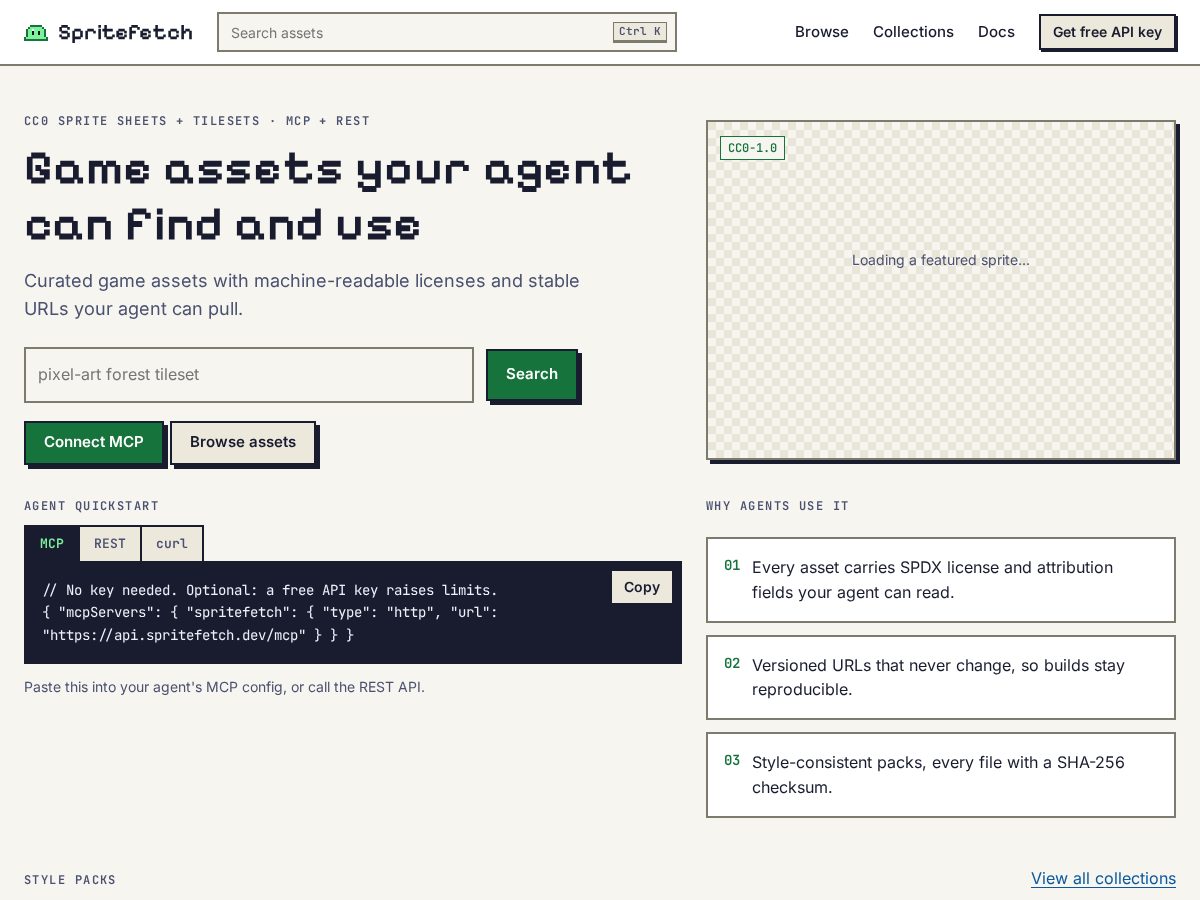
Task: Click the Connect MCP button
Action: (x=94, y=442)
